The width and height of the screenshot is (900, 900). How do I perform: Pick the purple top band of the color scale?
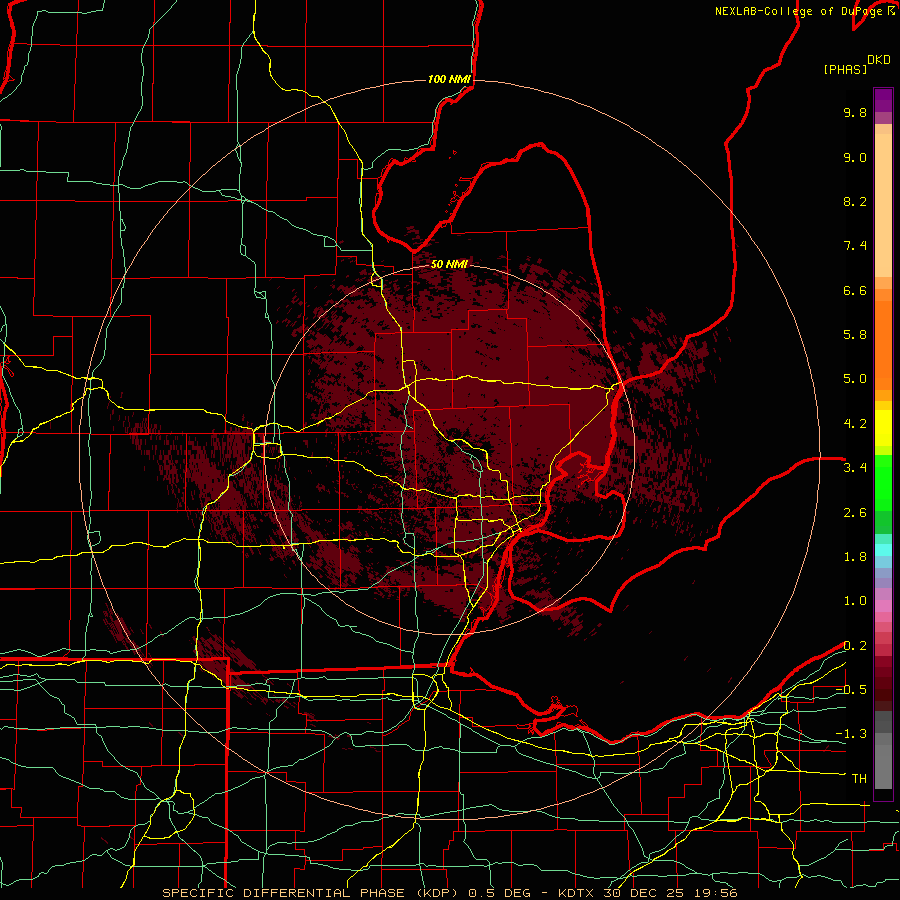[x=883, y=100]
